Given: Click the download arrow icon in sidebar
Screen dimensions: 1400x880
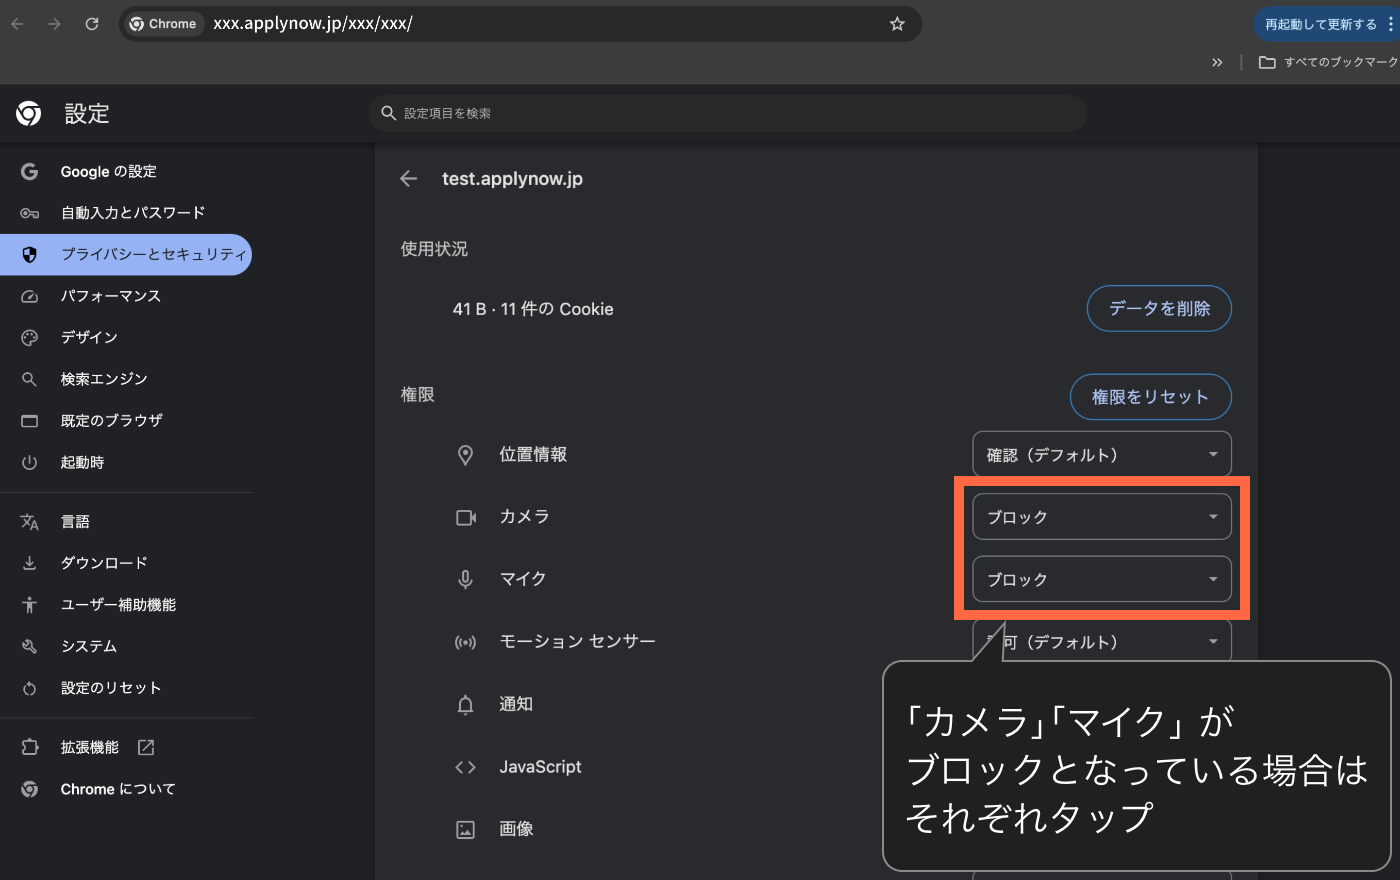Looking at the screenshot, I should coord(29,563).
